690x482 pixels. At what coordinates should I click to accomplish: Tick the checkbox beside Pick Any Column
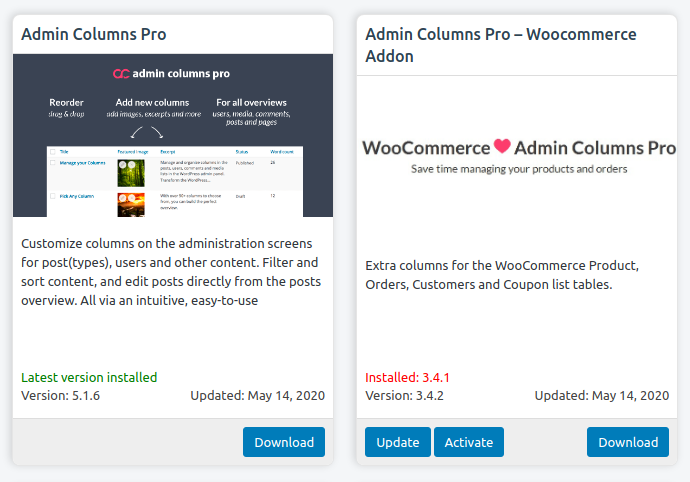click(x=52, y=196)
